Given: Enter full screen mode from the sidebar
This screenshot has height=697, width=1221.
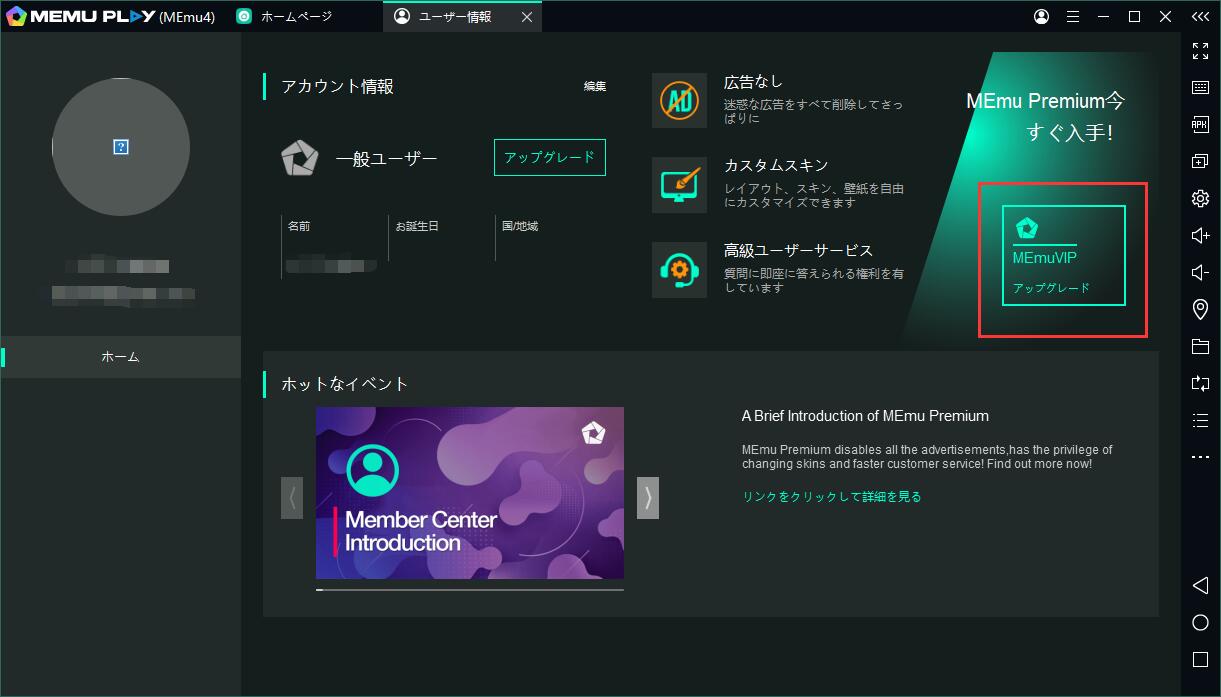Looking at the screenshot, I should [1200, 51].
